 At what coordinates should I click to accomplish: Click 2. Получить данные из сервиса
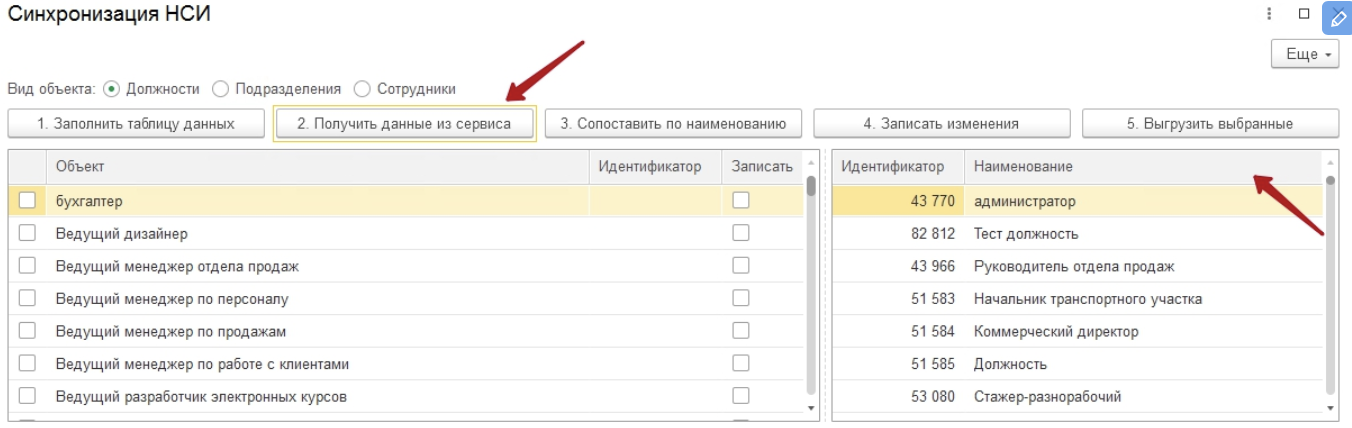405,124
